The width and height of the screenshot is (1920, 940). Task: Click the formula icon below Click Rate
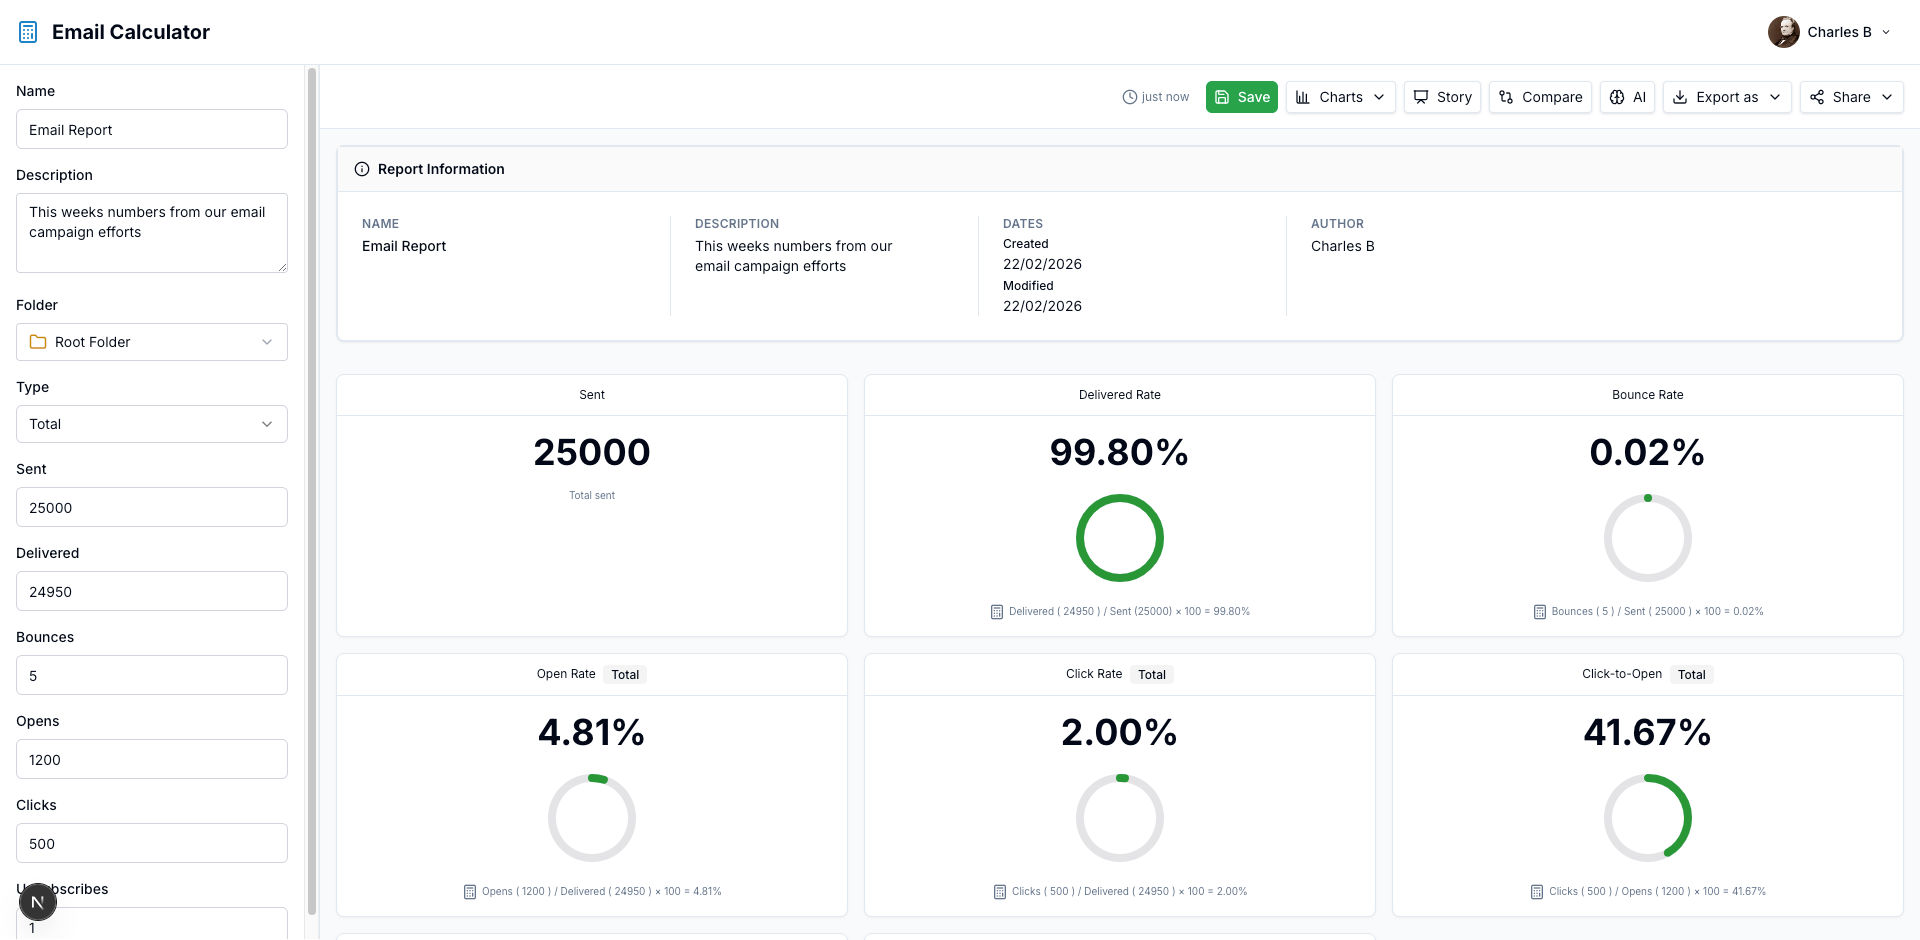click(x=999, y=891)
